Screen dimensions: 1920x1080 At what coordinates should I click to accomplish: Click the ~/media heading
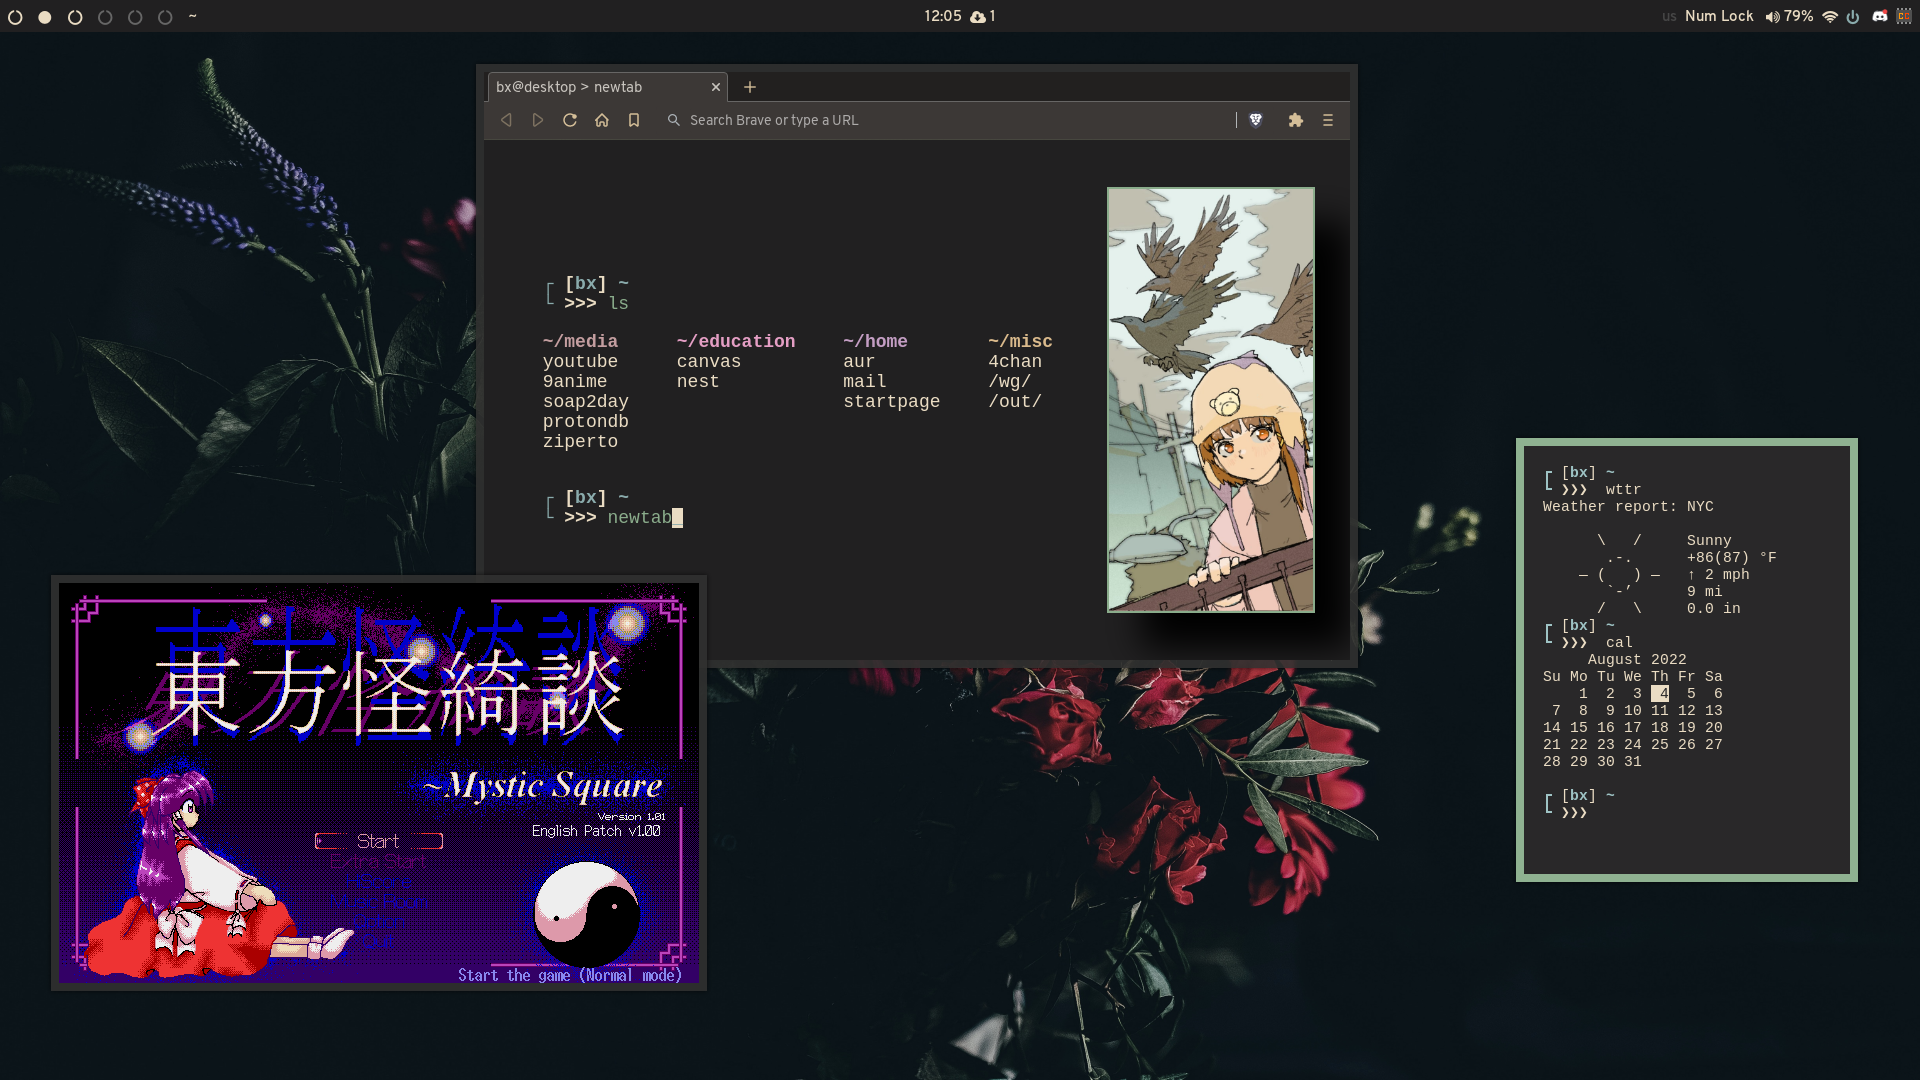click(580, 342)
